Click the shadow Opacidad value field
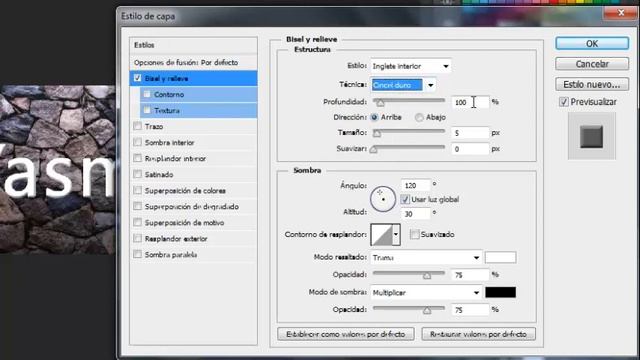 [x=470, y=310]
